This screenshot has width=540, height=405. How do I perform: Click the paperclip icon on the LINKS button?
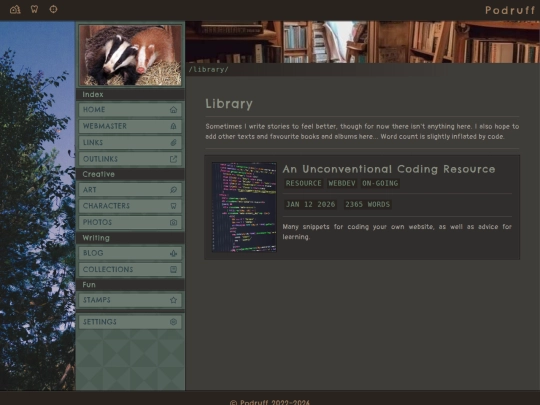point(173,143)
